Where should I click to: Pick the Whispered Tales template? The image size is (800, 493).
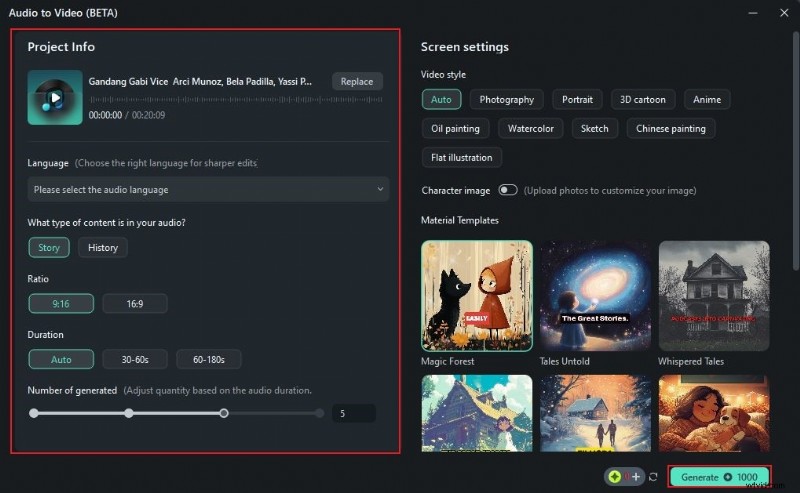(713, 295)
